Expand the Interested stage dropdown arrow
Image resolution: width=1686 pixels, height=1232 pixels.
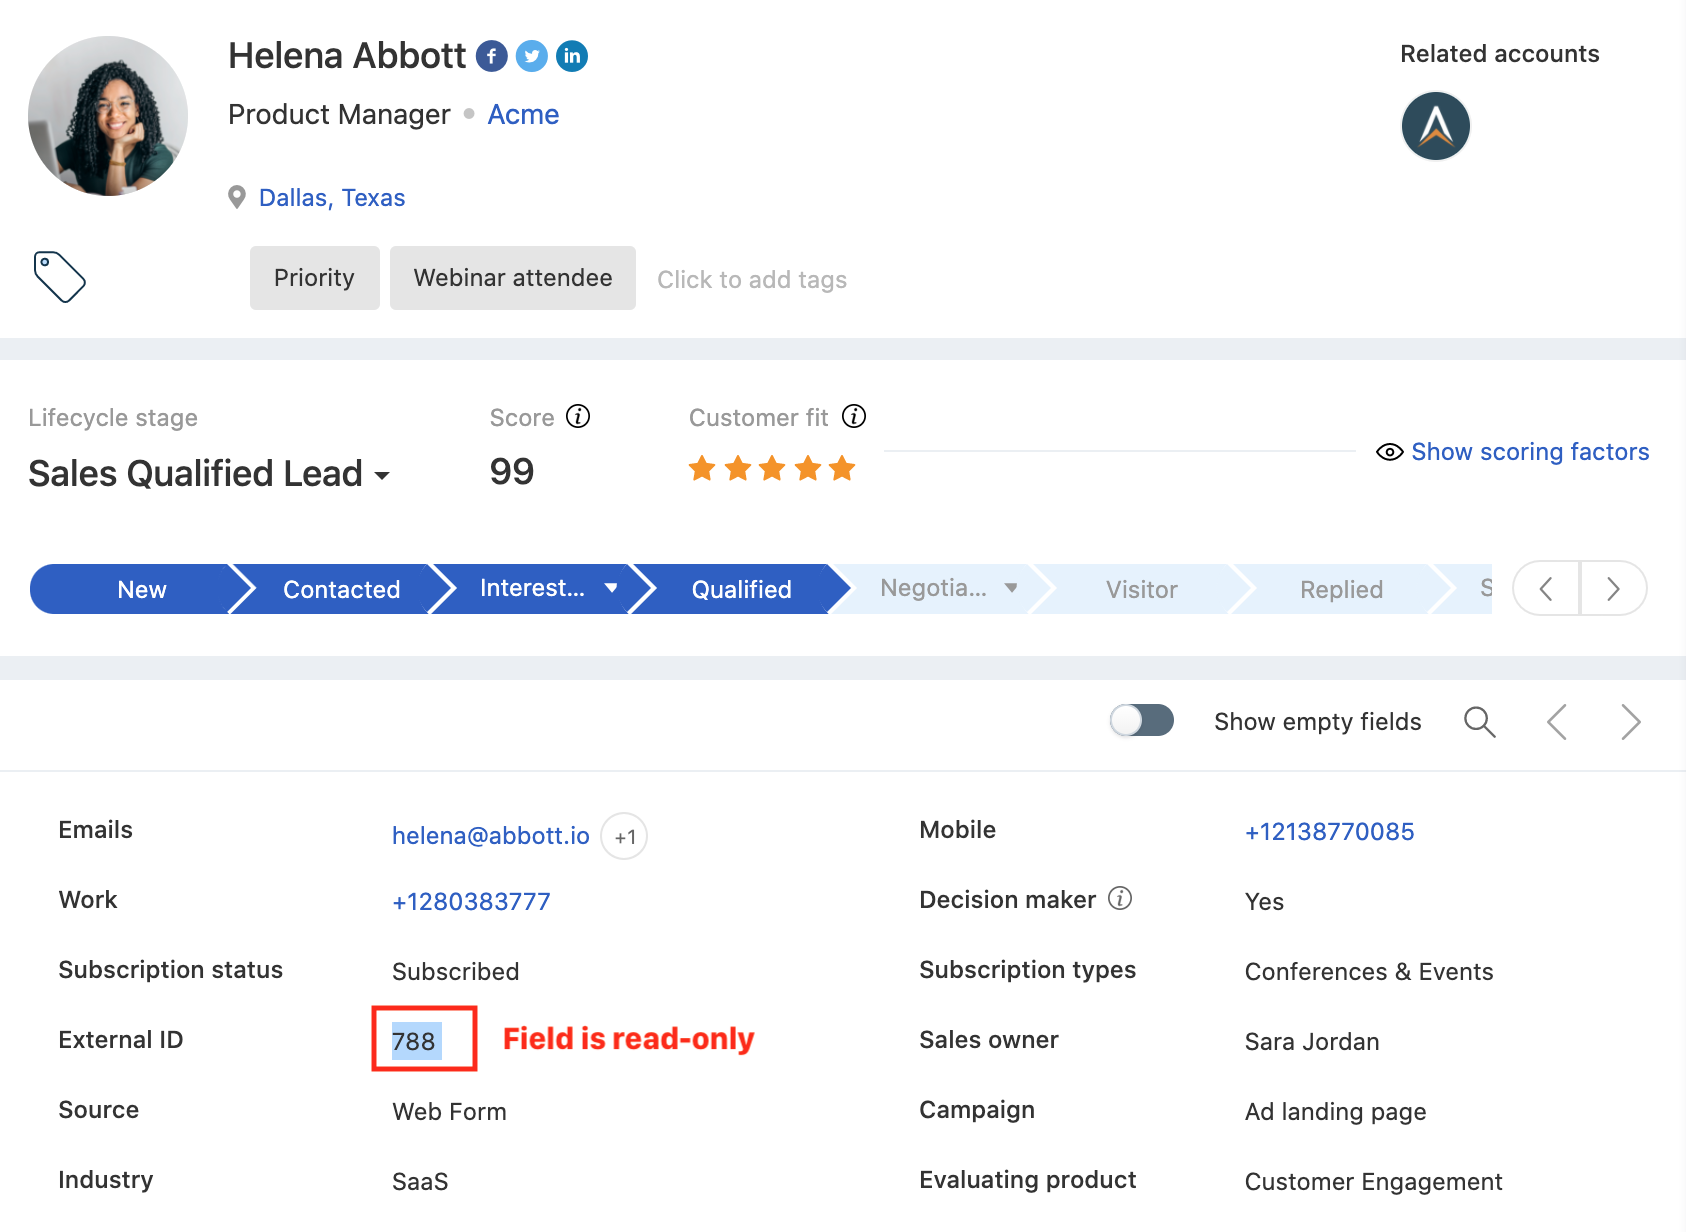(x=612, y=589)
